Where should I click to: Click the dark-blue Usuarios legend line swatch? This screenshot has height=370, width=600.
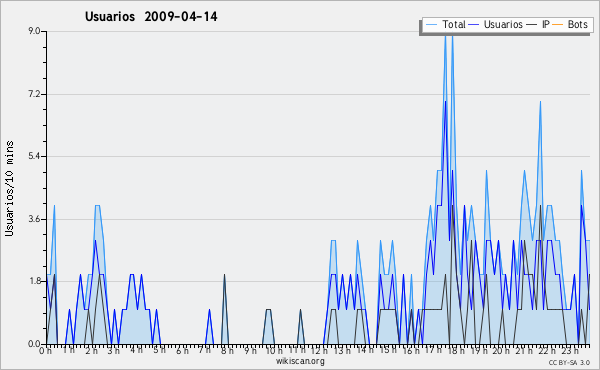(474, 24)
